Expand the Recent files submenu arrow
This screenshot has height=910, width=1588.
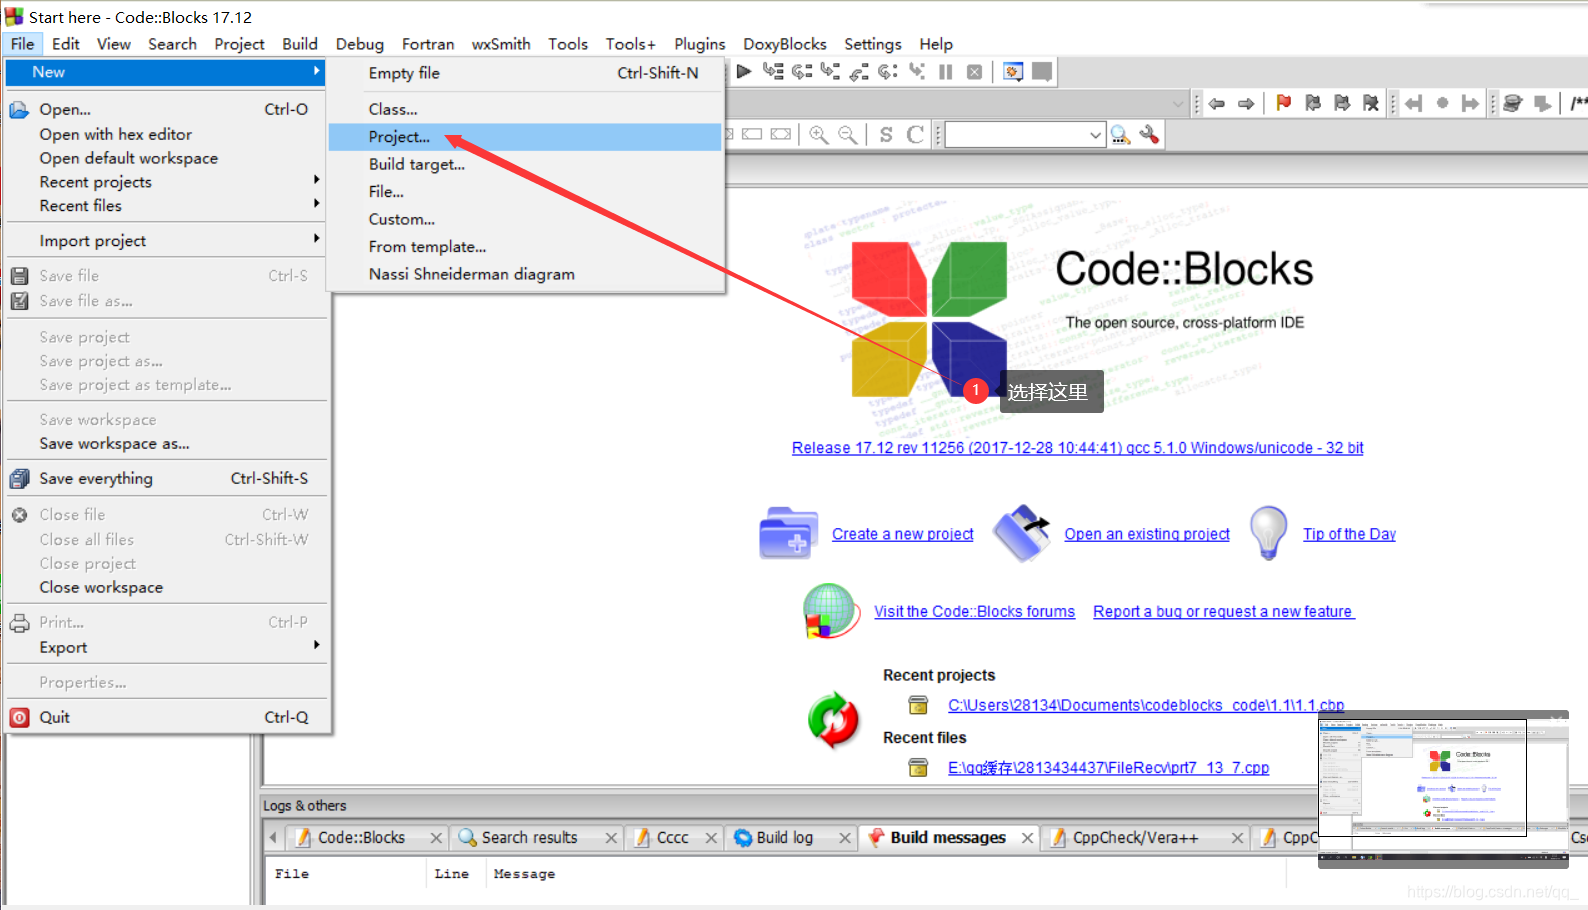pos(316,204)
